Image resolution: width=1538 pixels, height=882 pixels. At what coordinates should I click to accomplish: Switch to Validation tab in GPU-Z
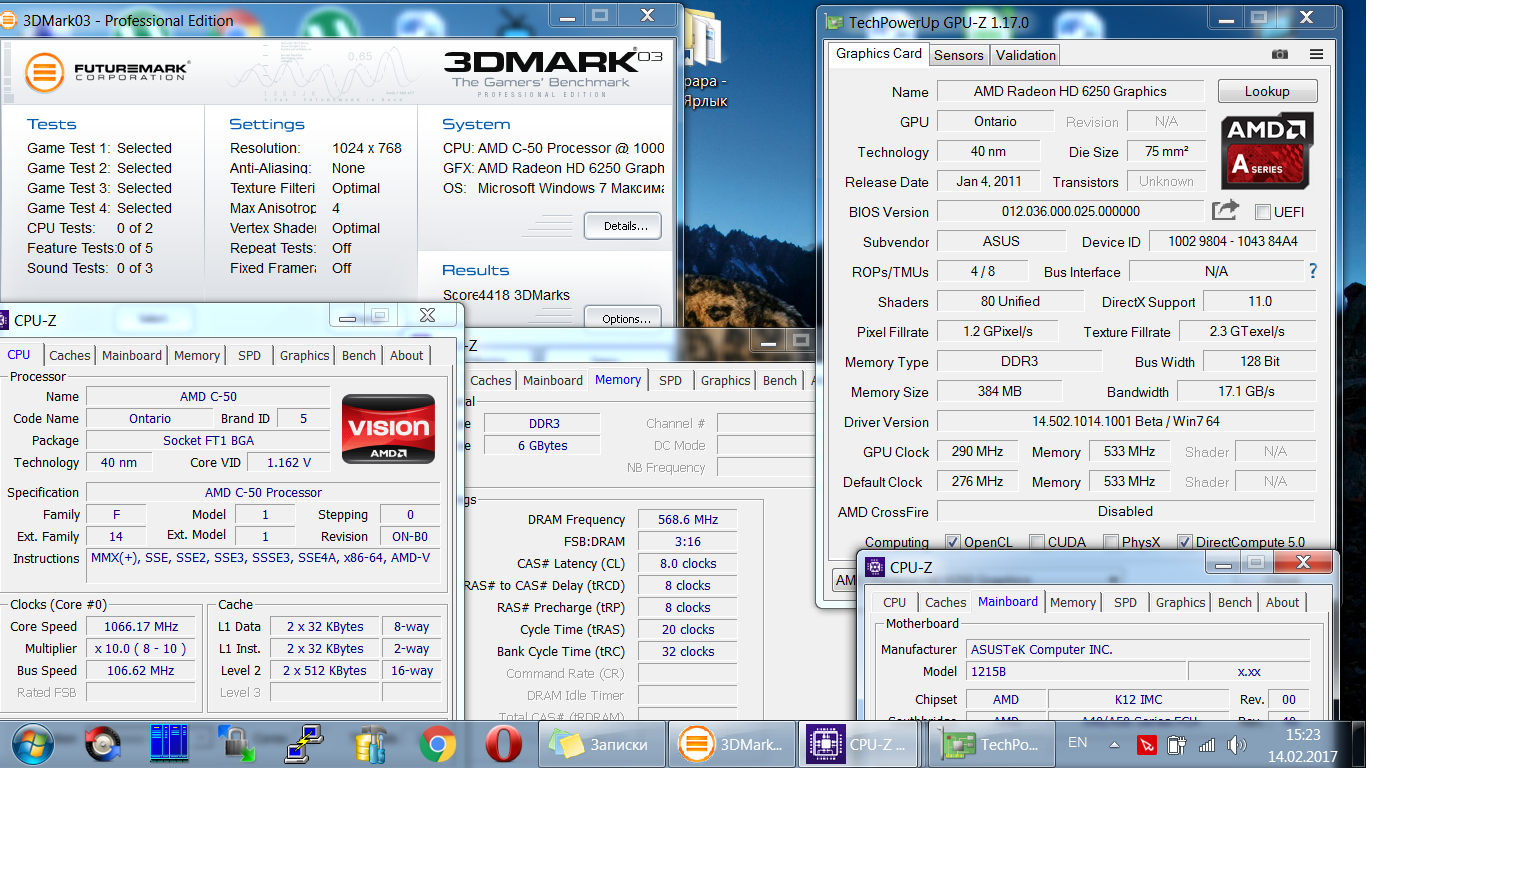tap(1025, 55)
